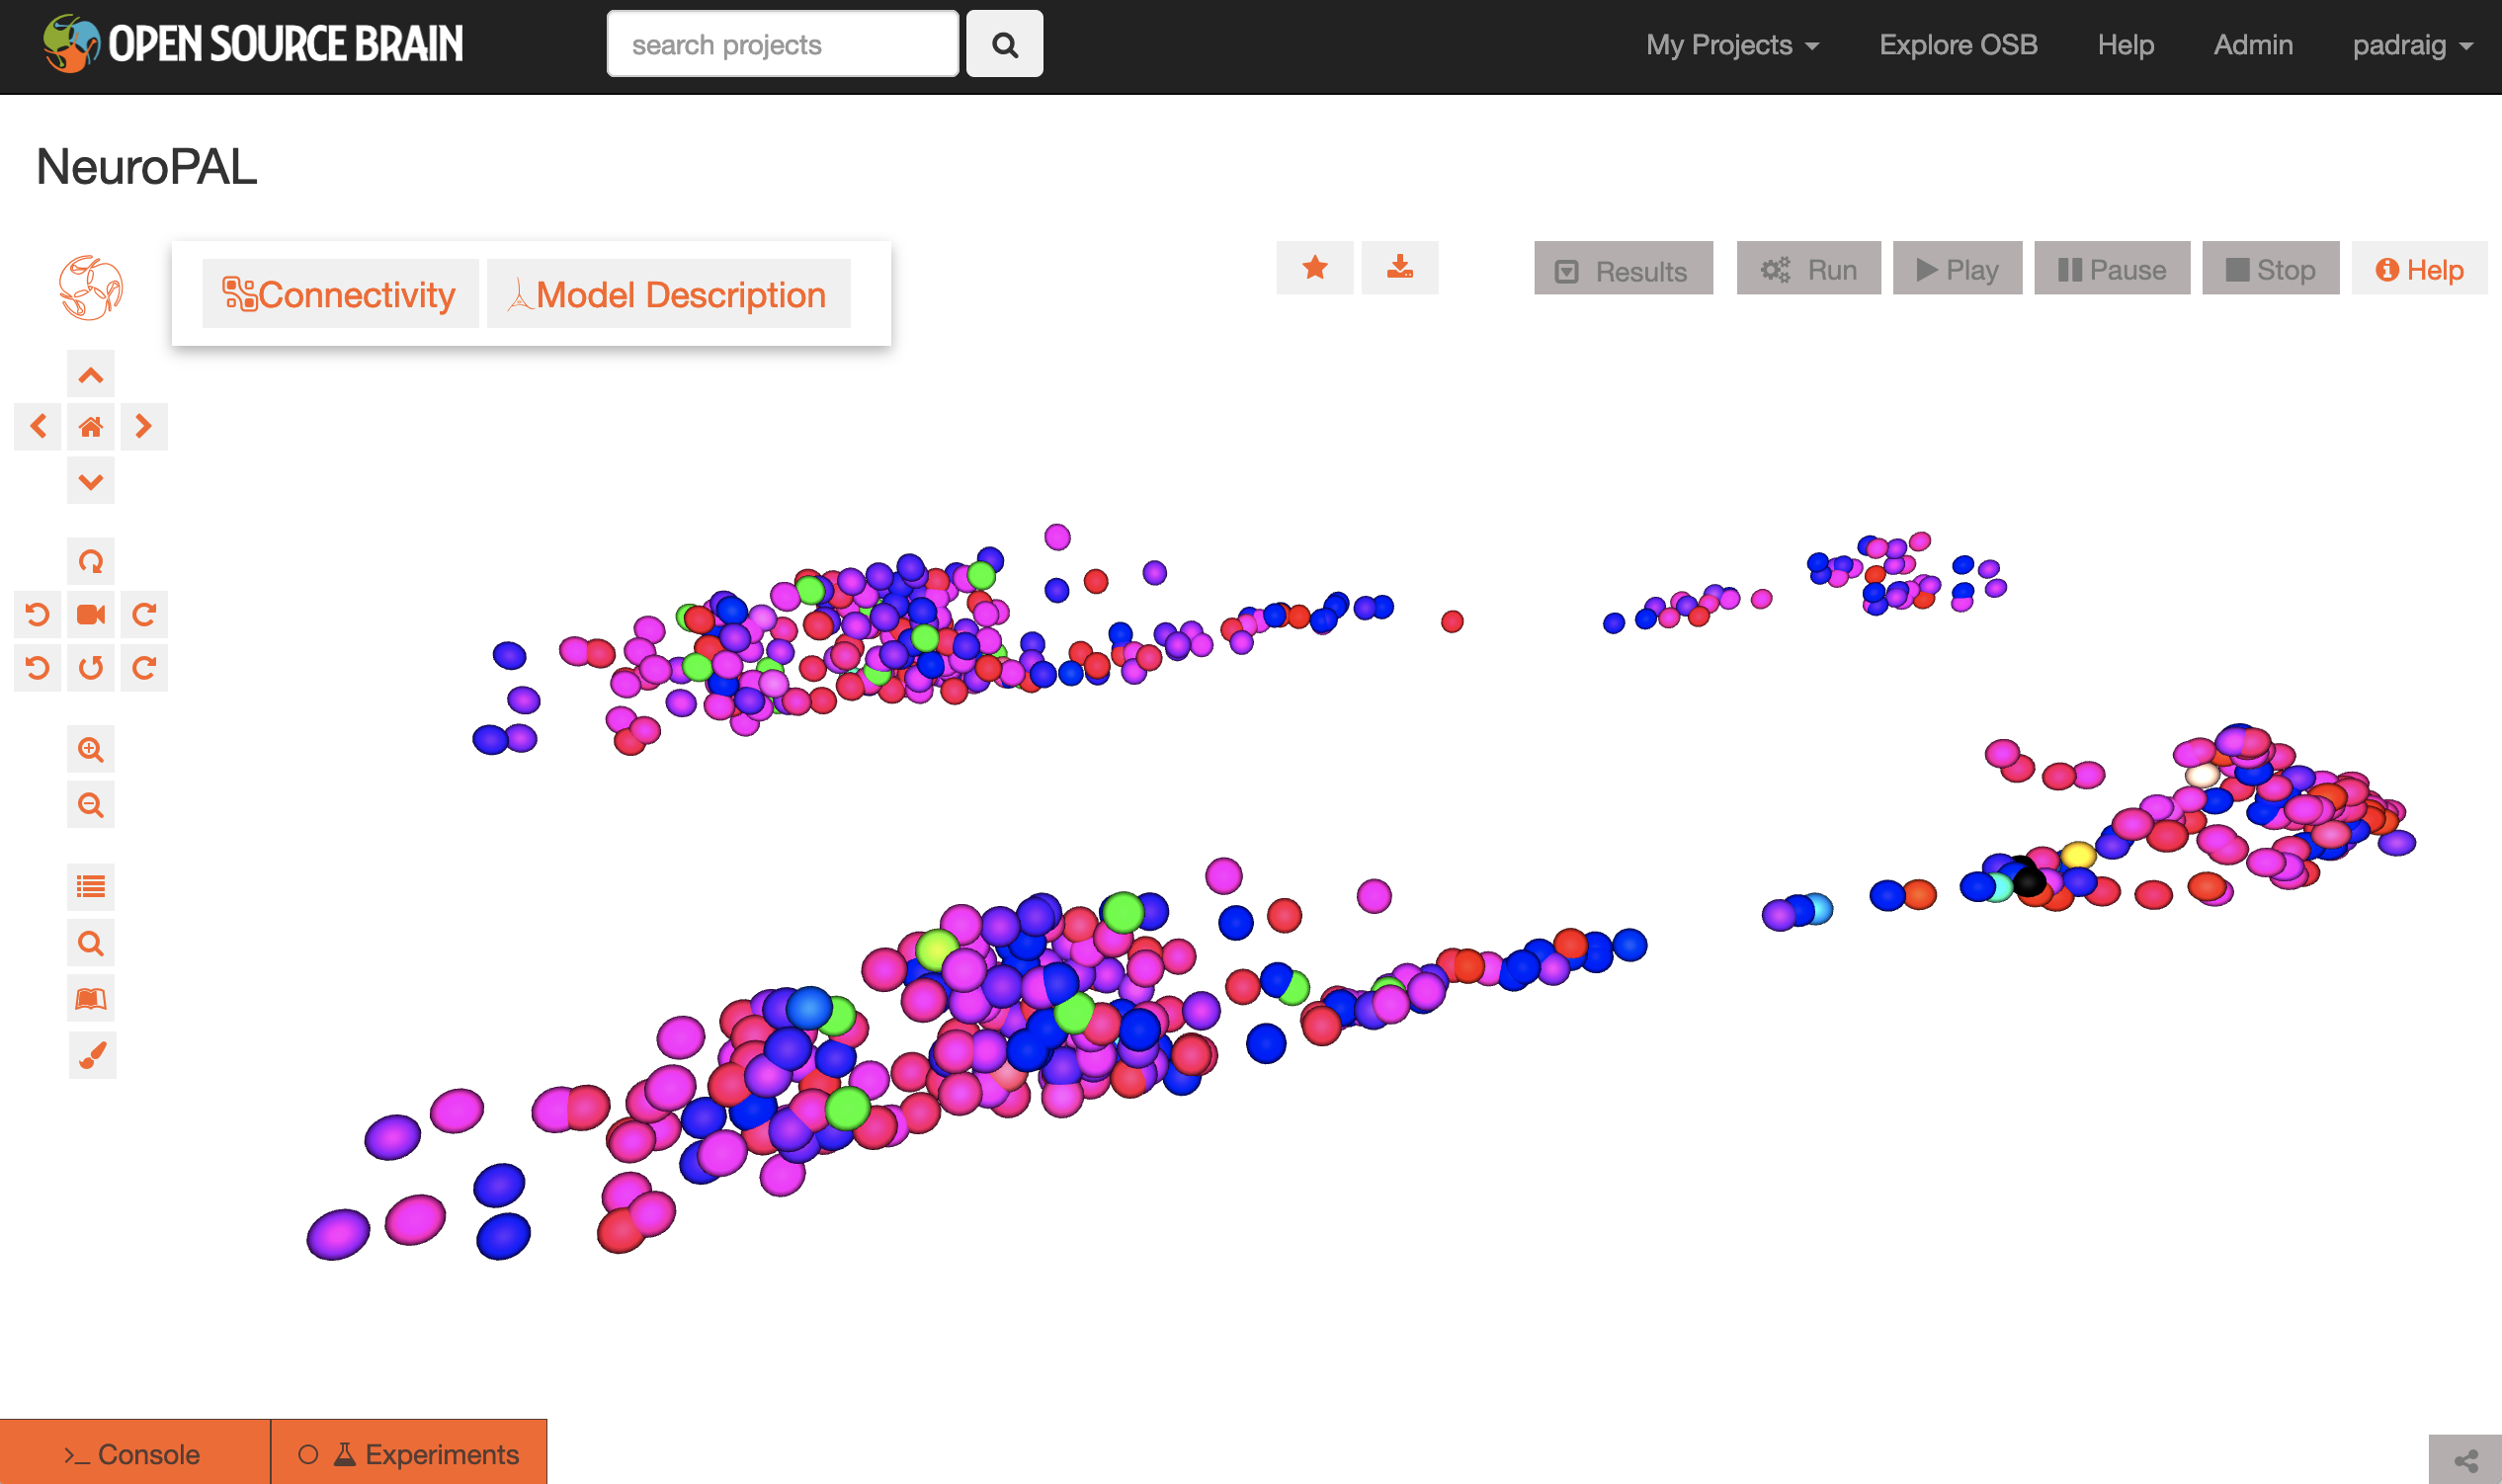Open the Console tab

tap(134, 1454)
